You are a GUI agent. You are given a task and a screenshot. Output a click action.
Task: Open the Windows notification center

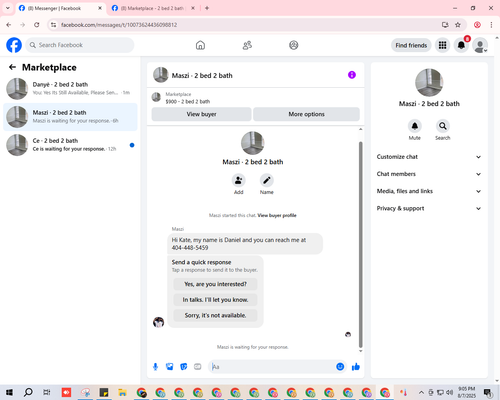click(x=488, y=393)
